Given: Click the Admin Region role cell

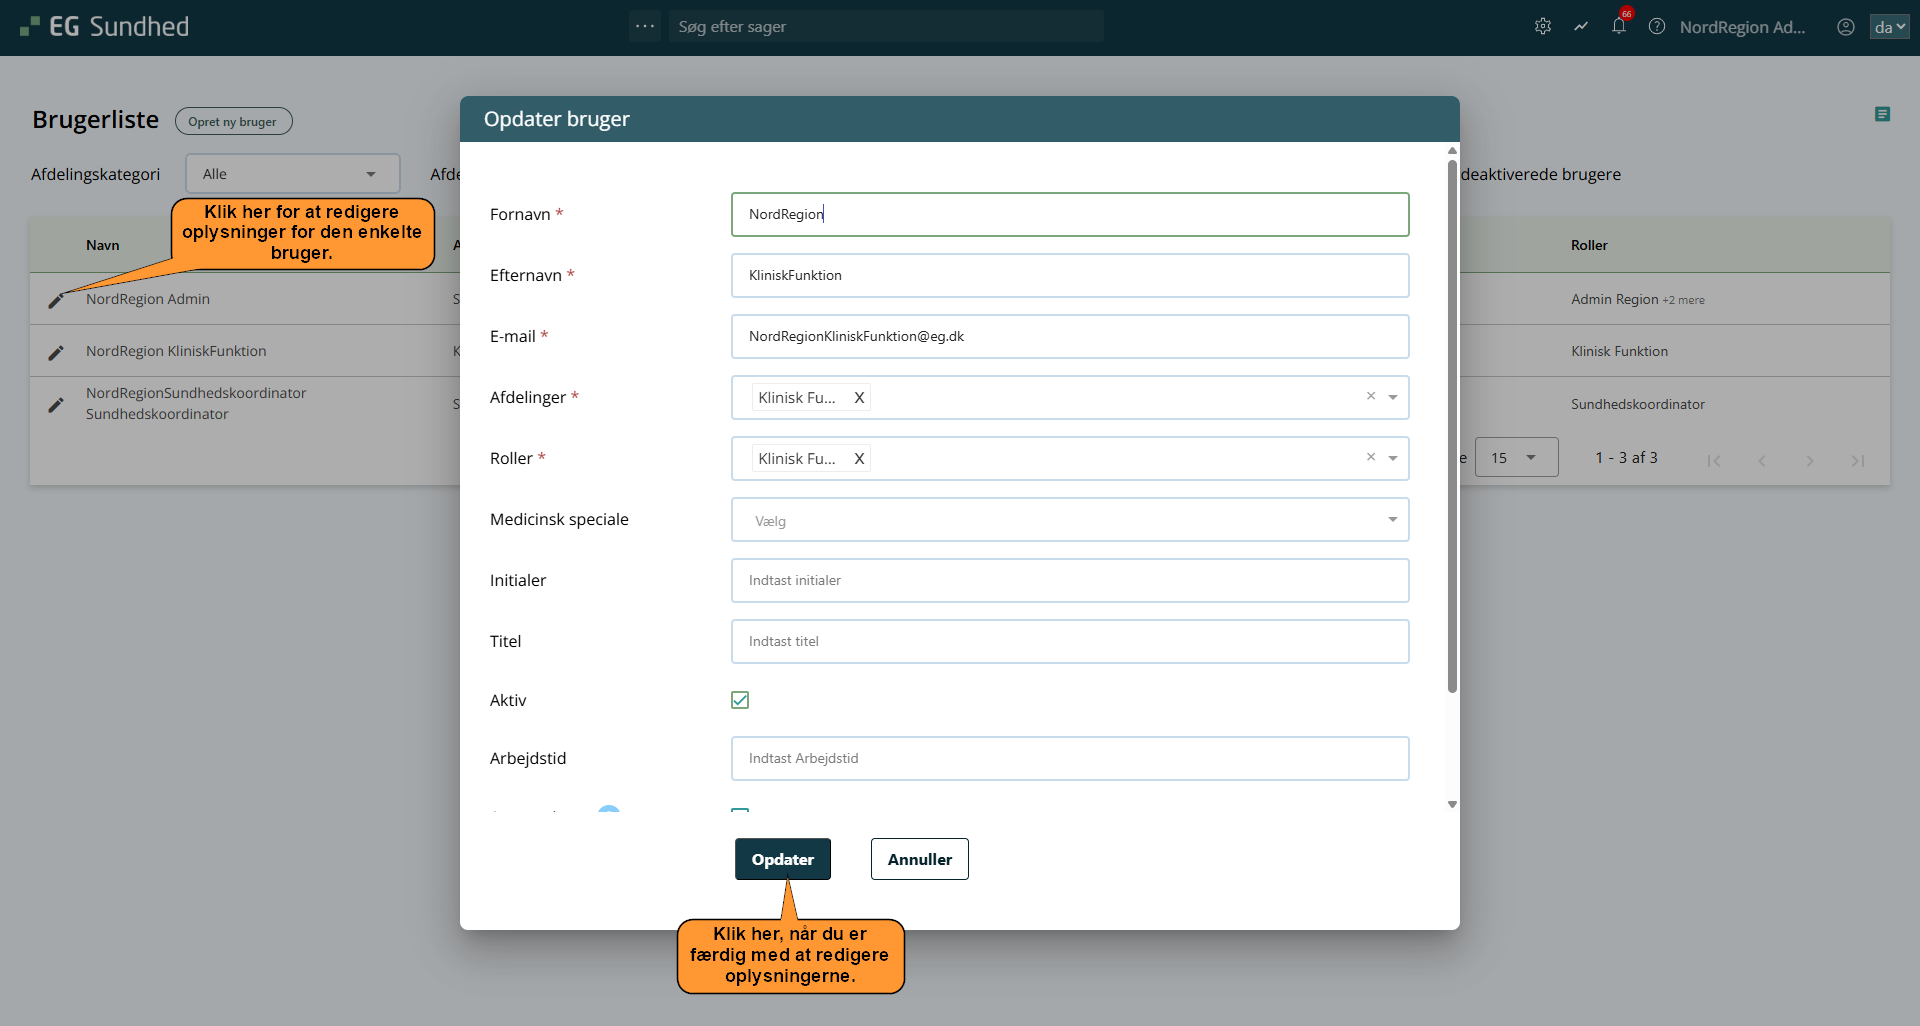Looking at the screenshot, I should (1614, 299).
